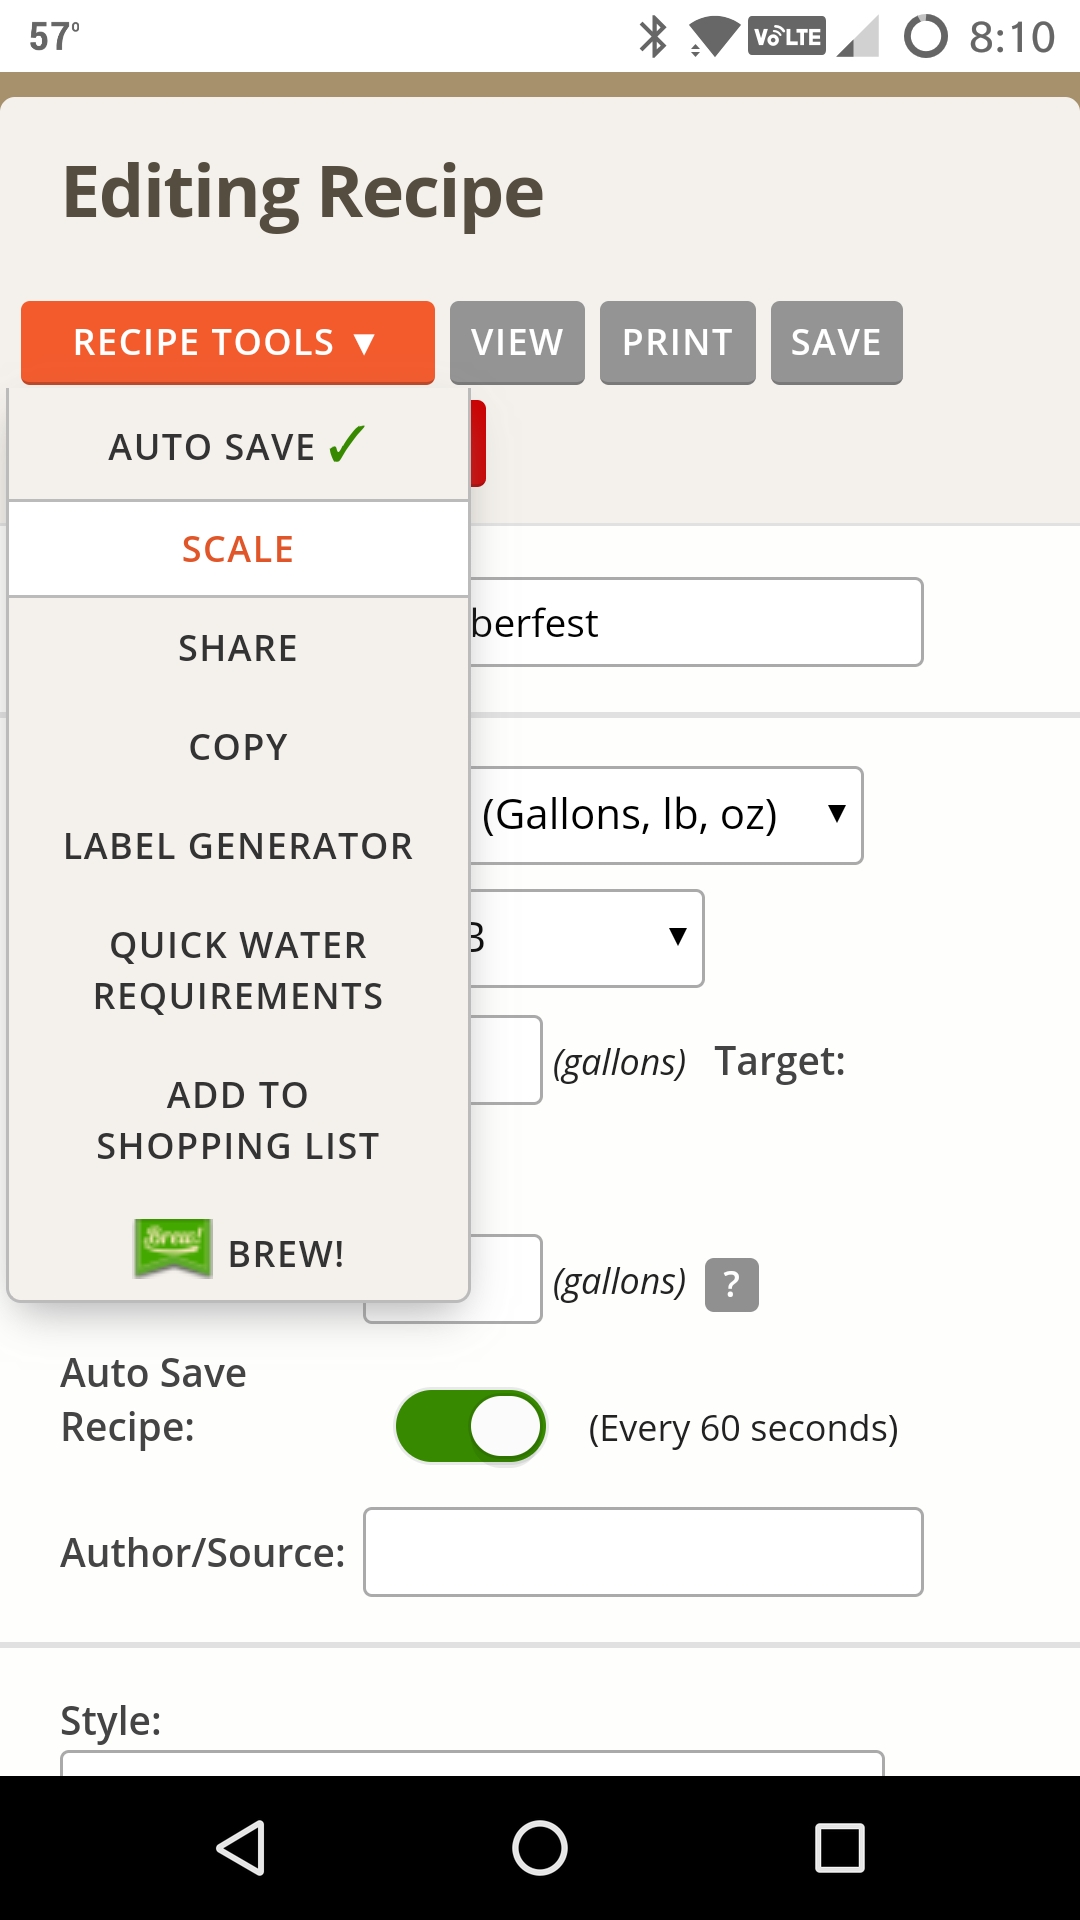Tap the Bluetooth status icon
This screenshot has height=1920, width=1080.
click(x=653, y=37)
